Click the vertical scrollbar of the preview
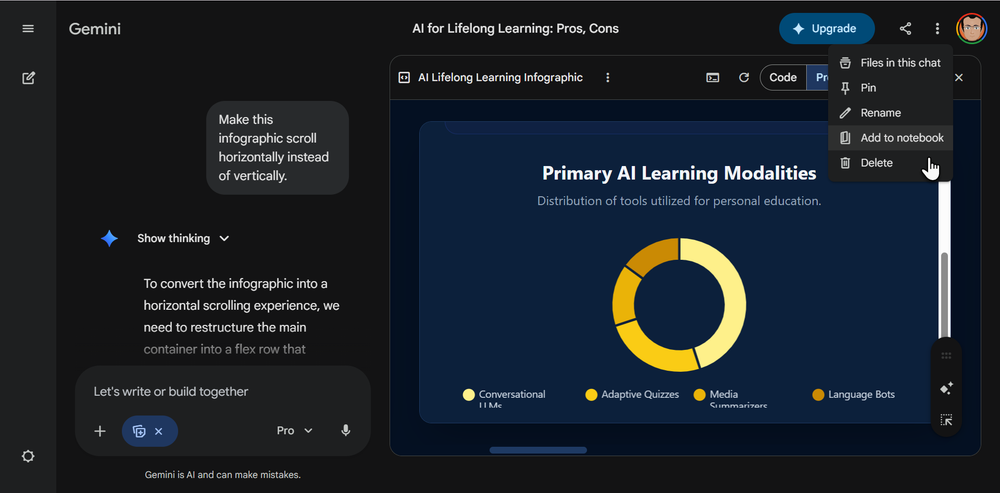 point(945,293)
